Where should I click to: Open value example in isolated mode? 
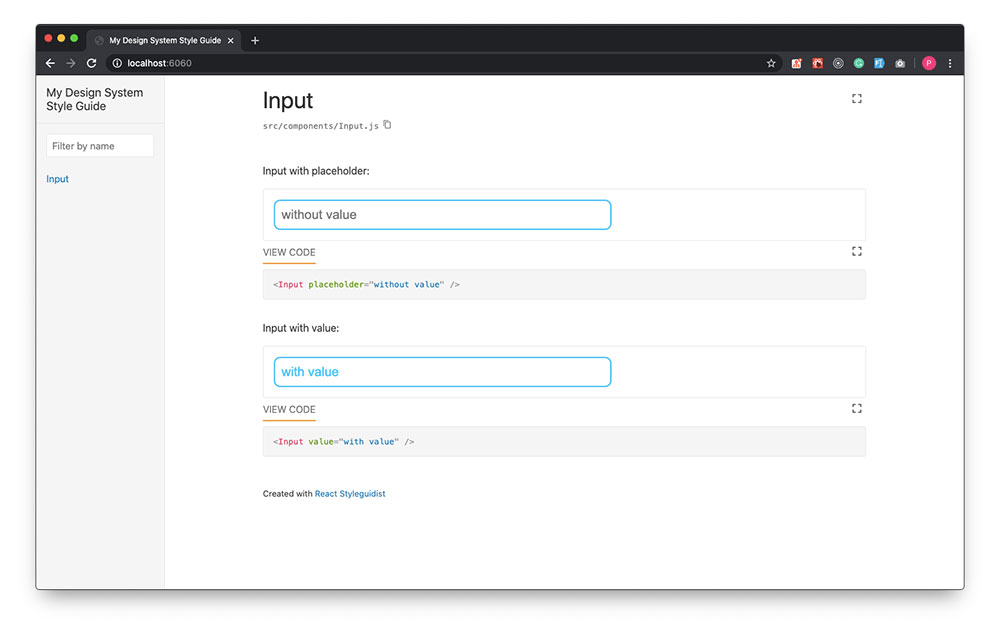click(x=857, y=408)
